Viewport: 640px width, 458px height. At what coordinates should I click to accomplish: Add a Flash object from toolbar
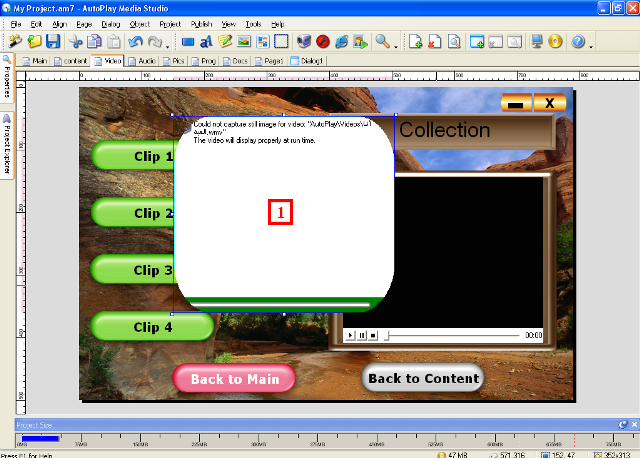pos(322,42)
